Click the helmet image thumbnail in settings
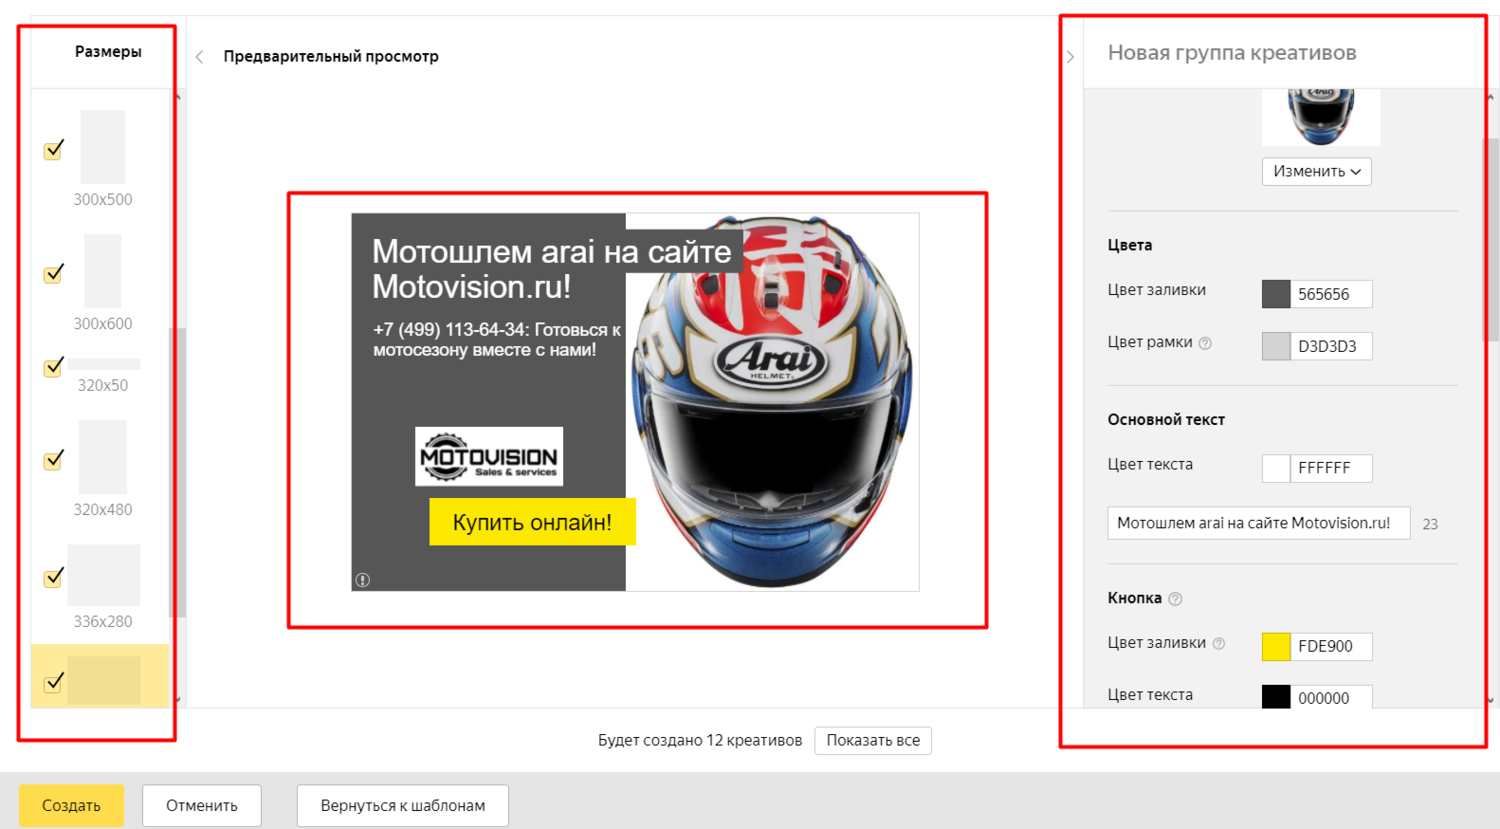This screenshot has height=829, width=1500. point(1321,117)
